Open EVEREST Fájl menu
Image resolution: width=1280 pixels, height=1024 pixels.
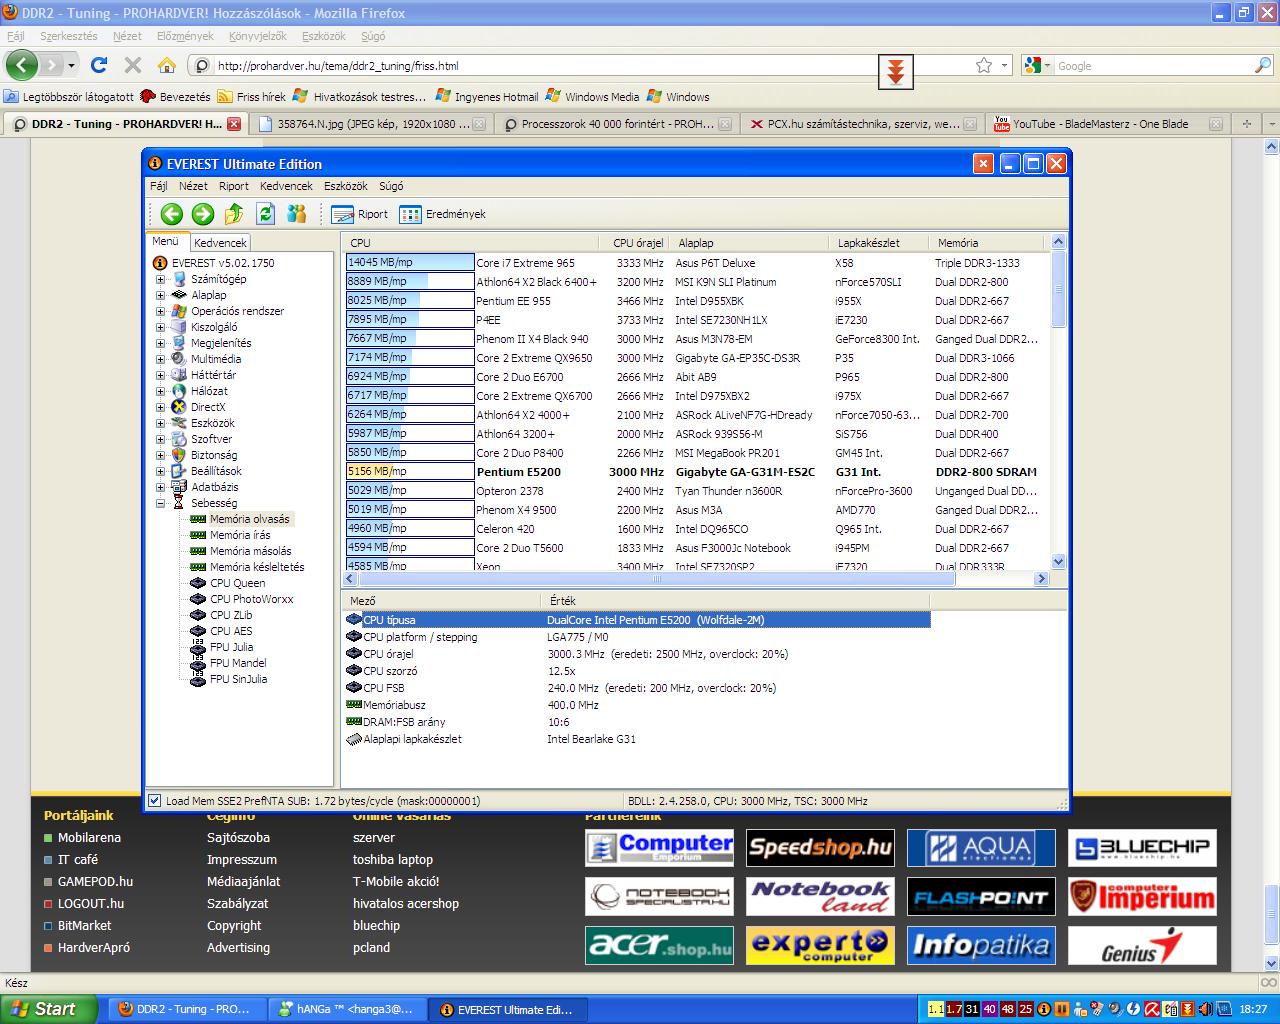(x=159, y=186)
